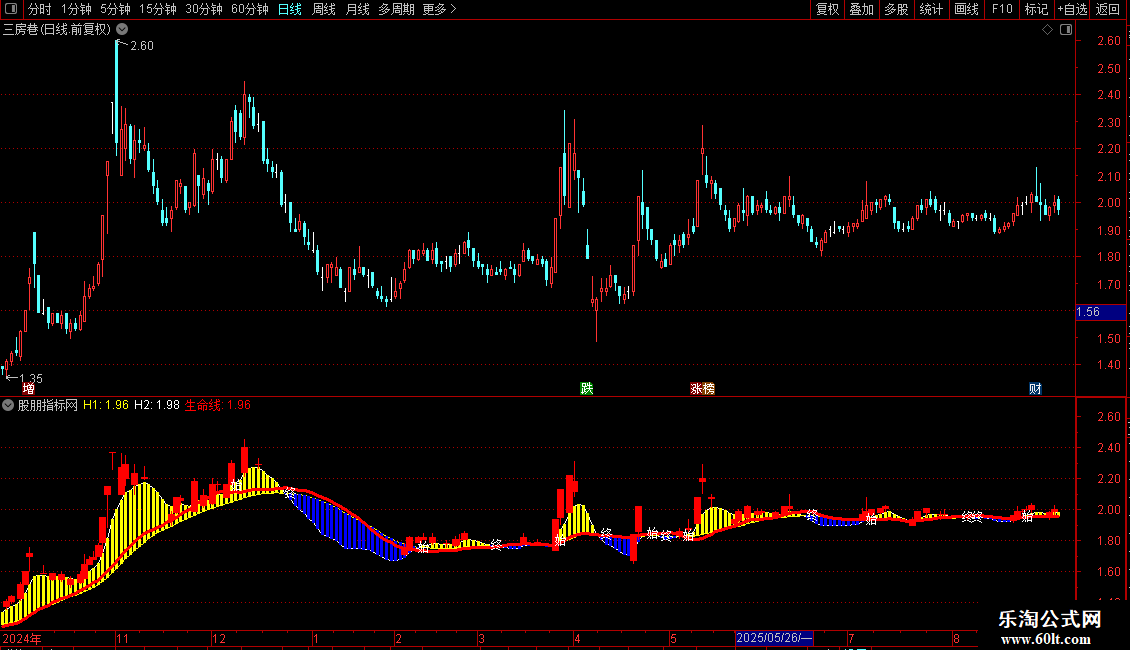The width and height of the screenshot is (1130, 650).
Task: Switch to 月线 monthly chart
Action: (x=357, y=9)
